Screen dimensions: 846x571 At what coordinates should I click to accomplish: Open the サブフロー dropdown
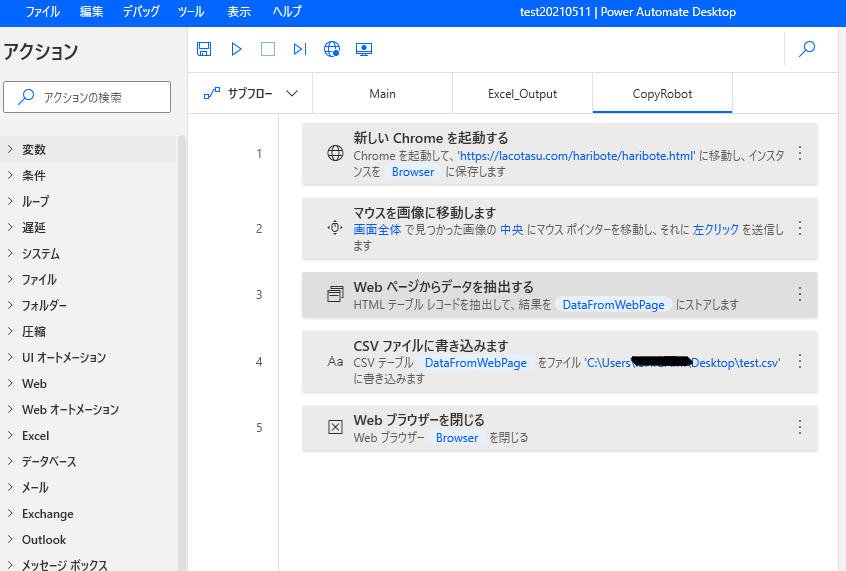point(251,94)
